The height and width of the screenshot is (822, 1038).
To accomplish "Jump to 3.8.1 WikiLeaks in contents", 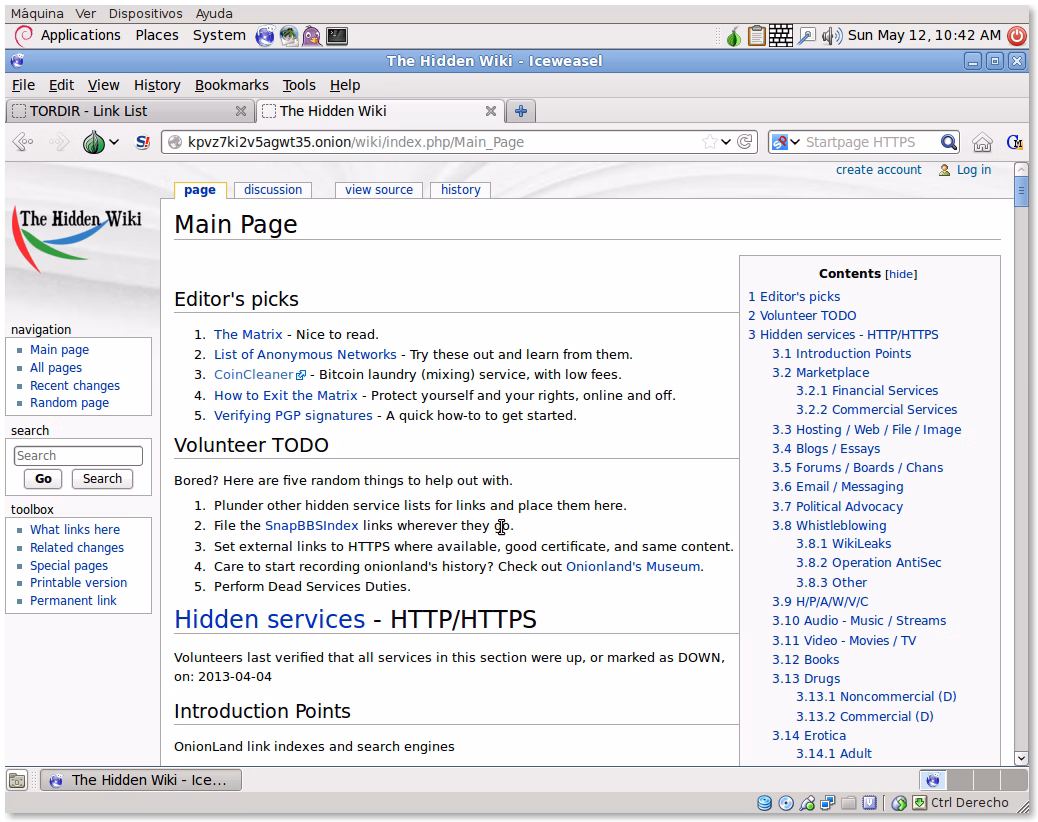I will (843, 544).
